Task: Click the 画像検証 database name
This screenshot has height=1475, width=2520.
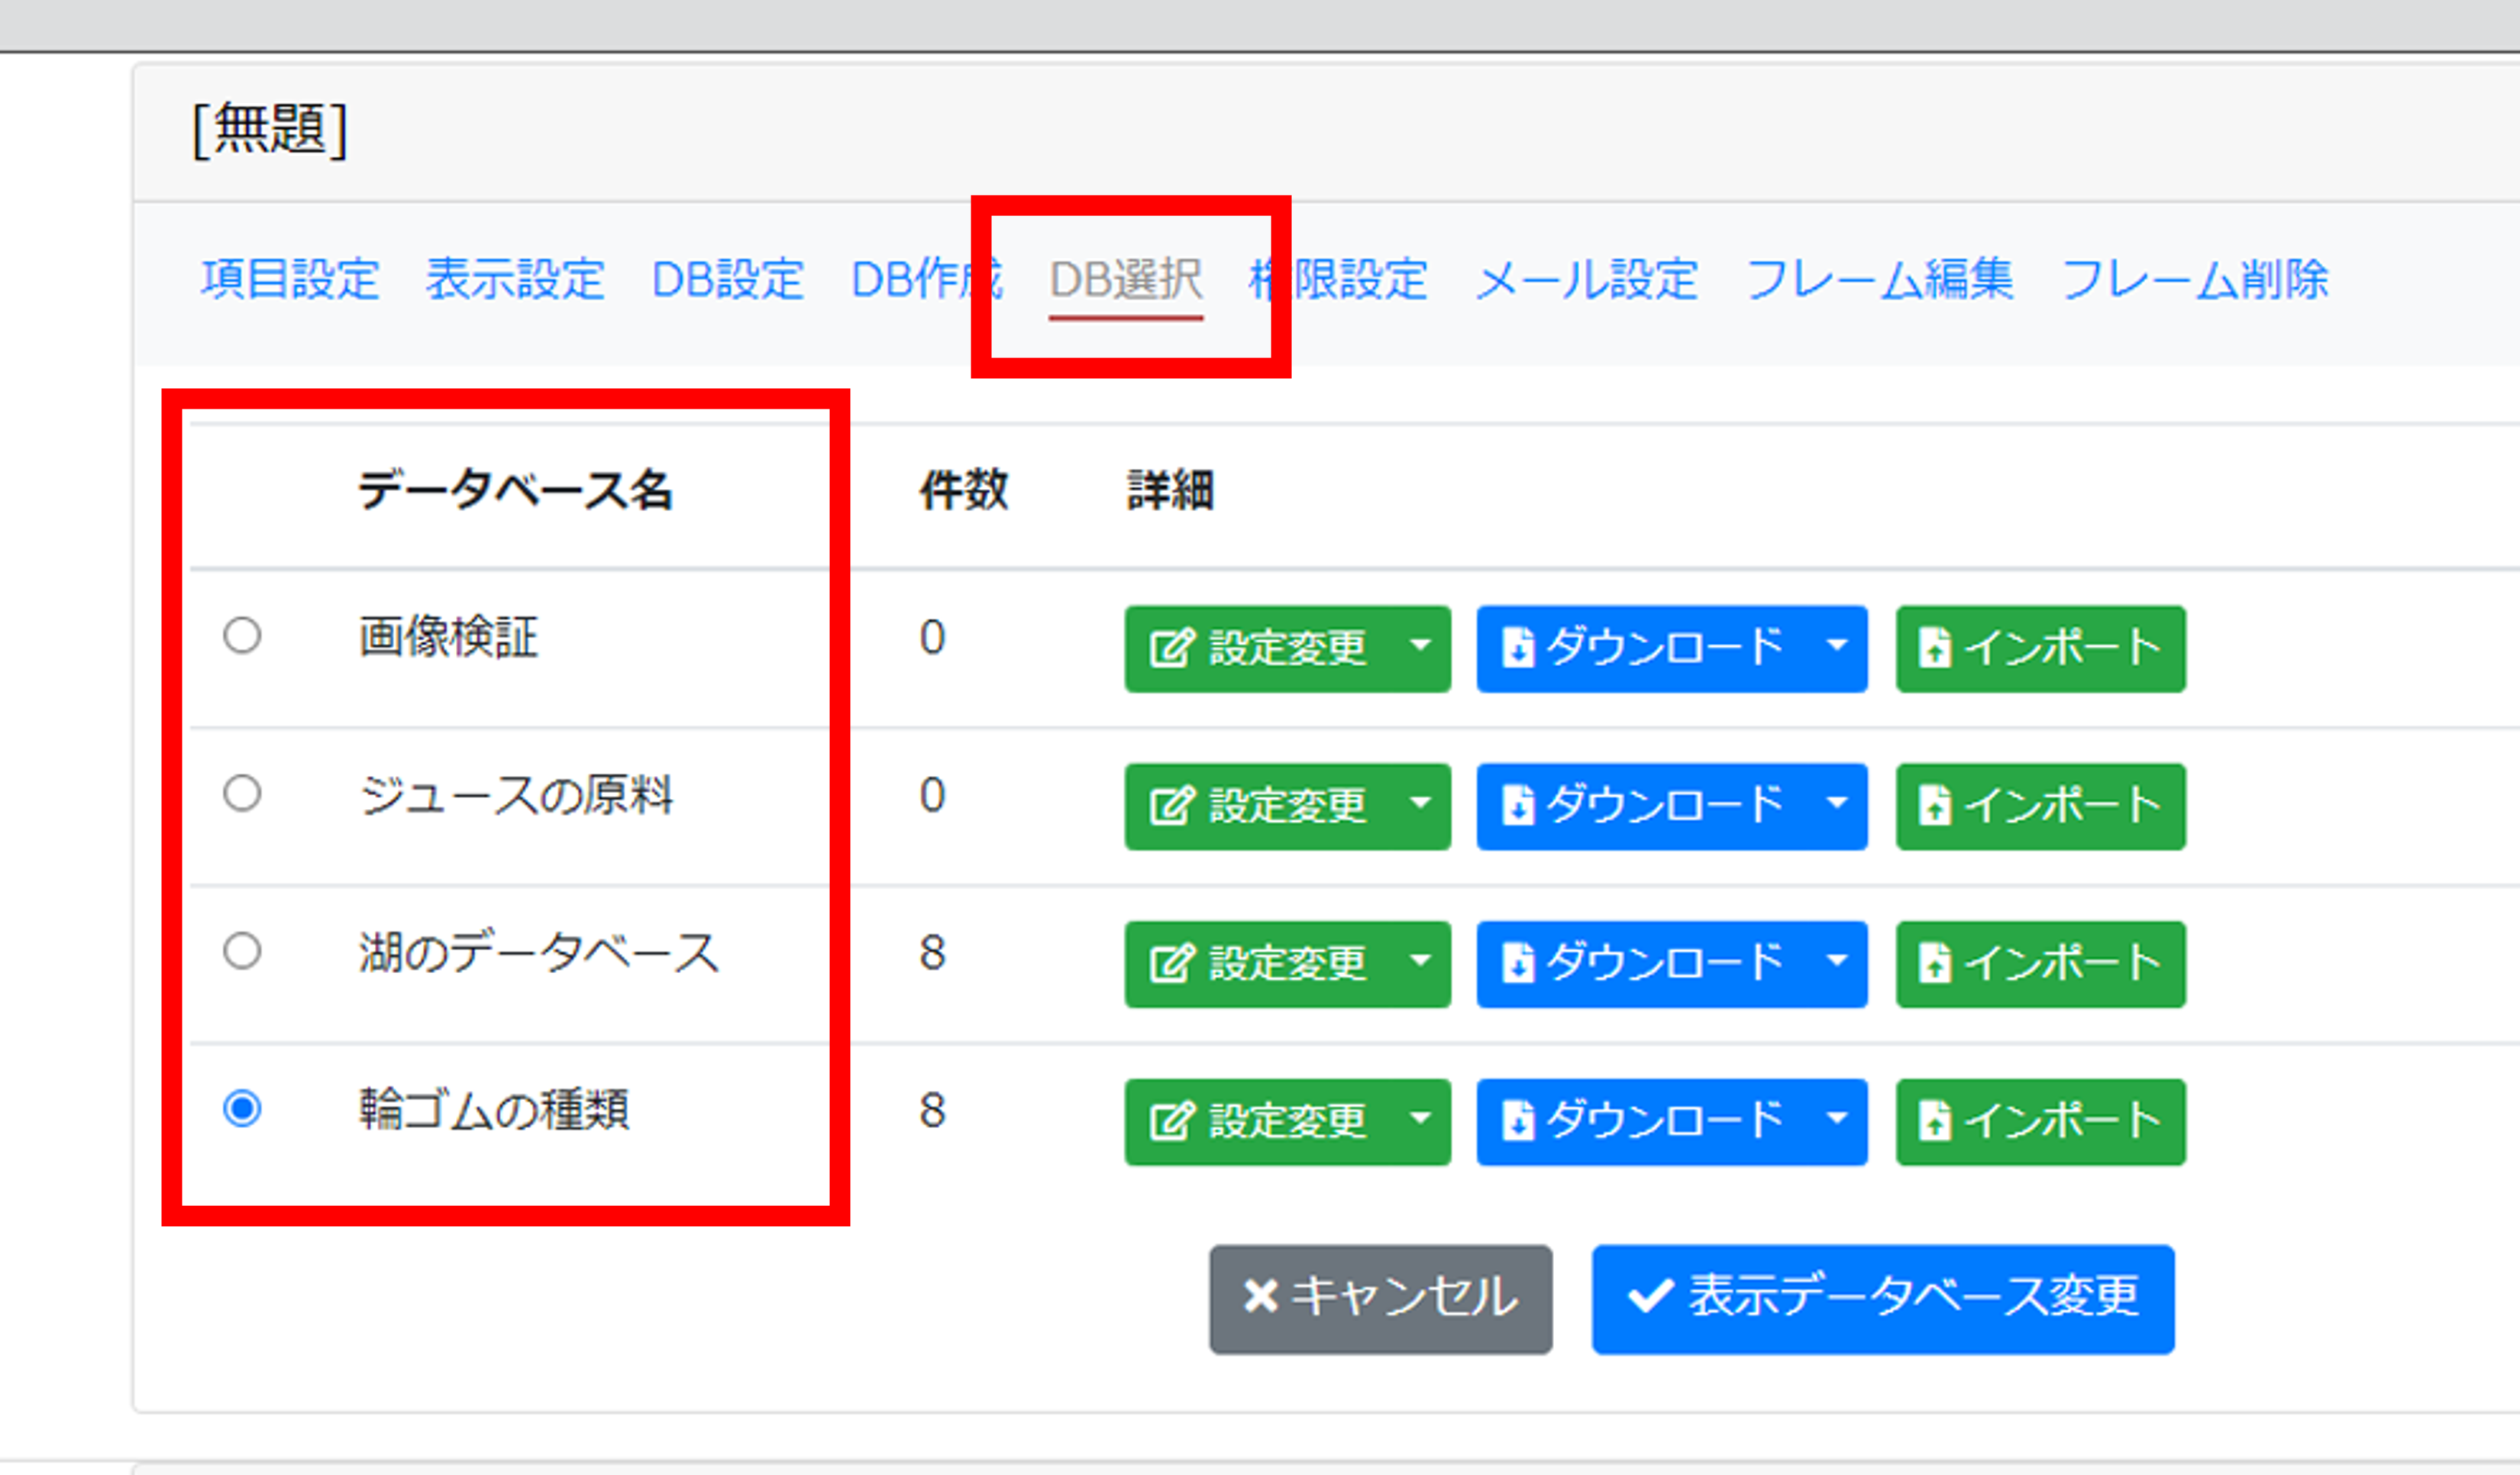Action: click(449, 637)
